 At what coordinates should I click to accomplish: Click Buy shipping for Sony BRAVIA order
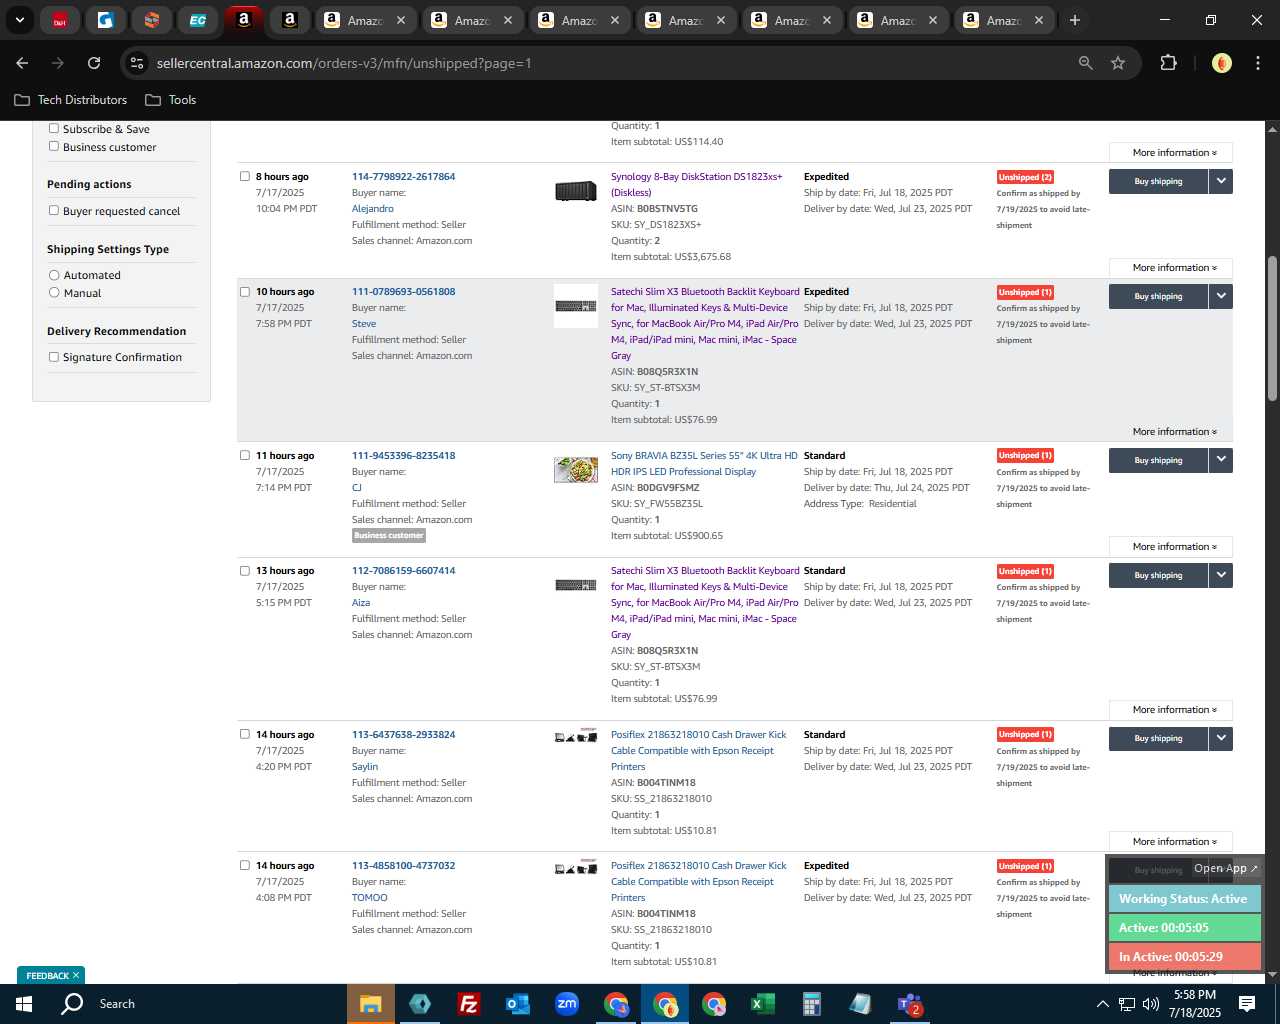click(x=1158, y=460)
